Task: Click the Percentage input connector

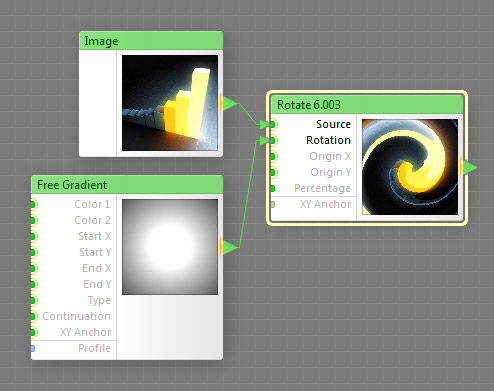Action: tap(273, 188)
